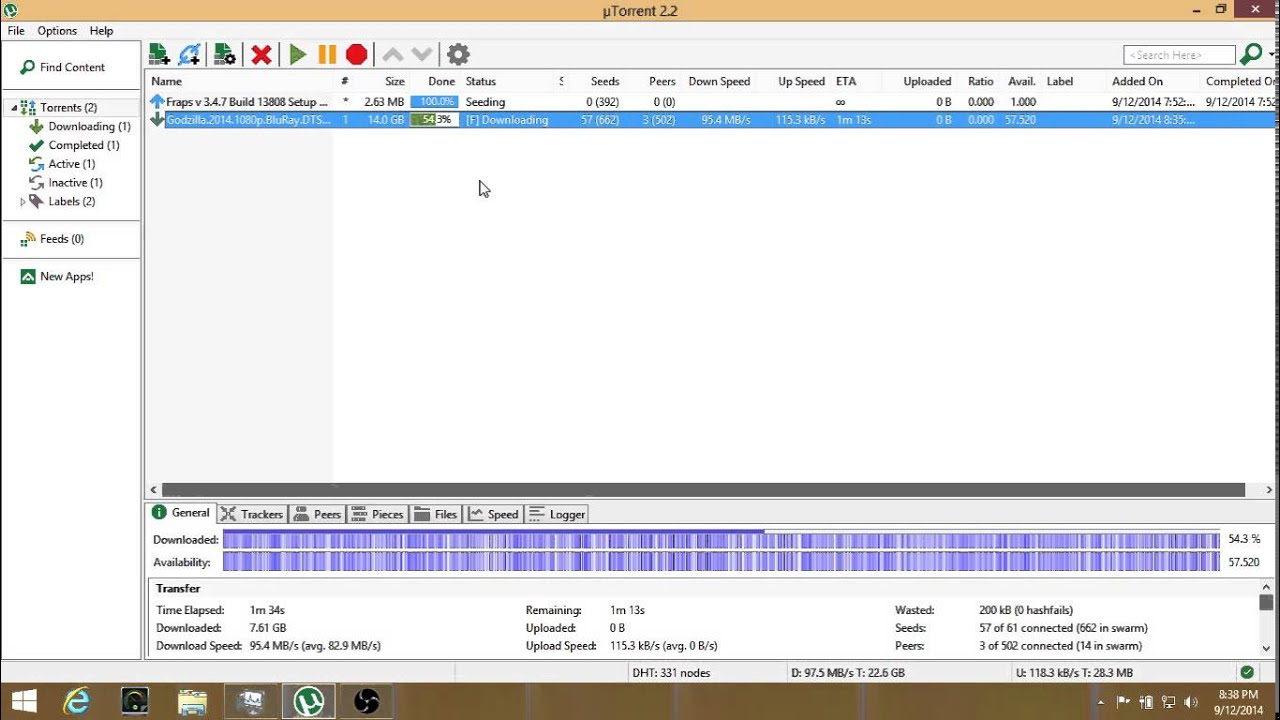Select Inactive (1) category

66,183
